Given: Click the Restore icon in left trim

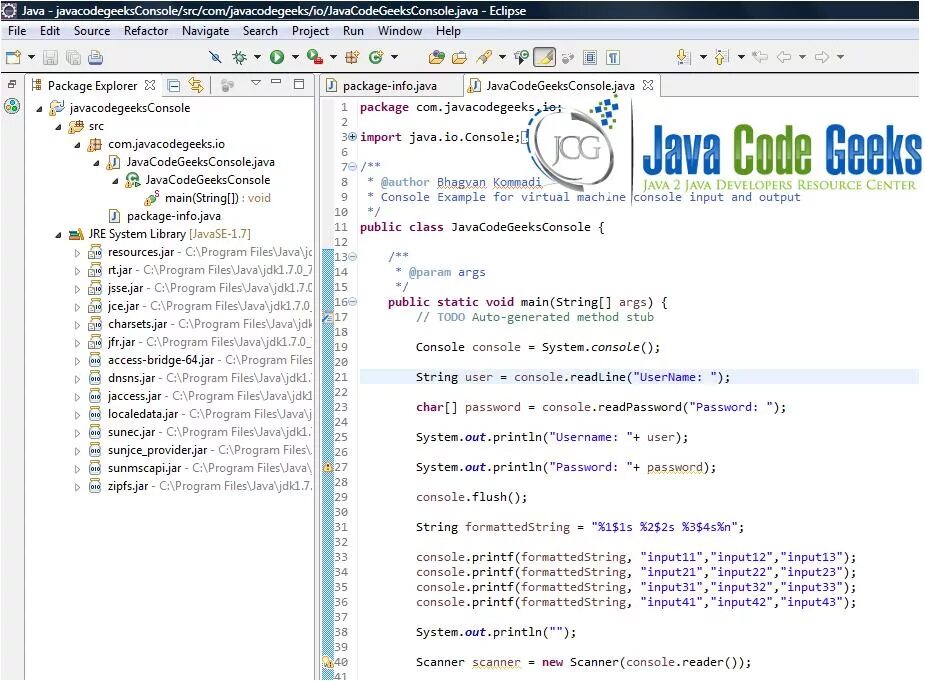Looking at the screenshot, I should (12, 84).
